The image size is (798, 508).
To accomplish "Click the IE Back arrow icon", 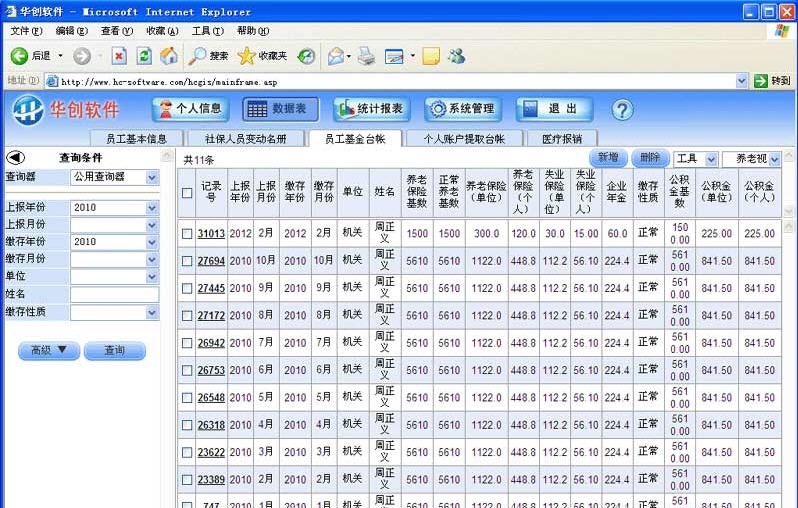I will pyautogui.click(x=19, y=55).
